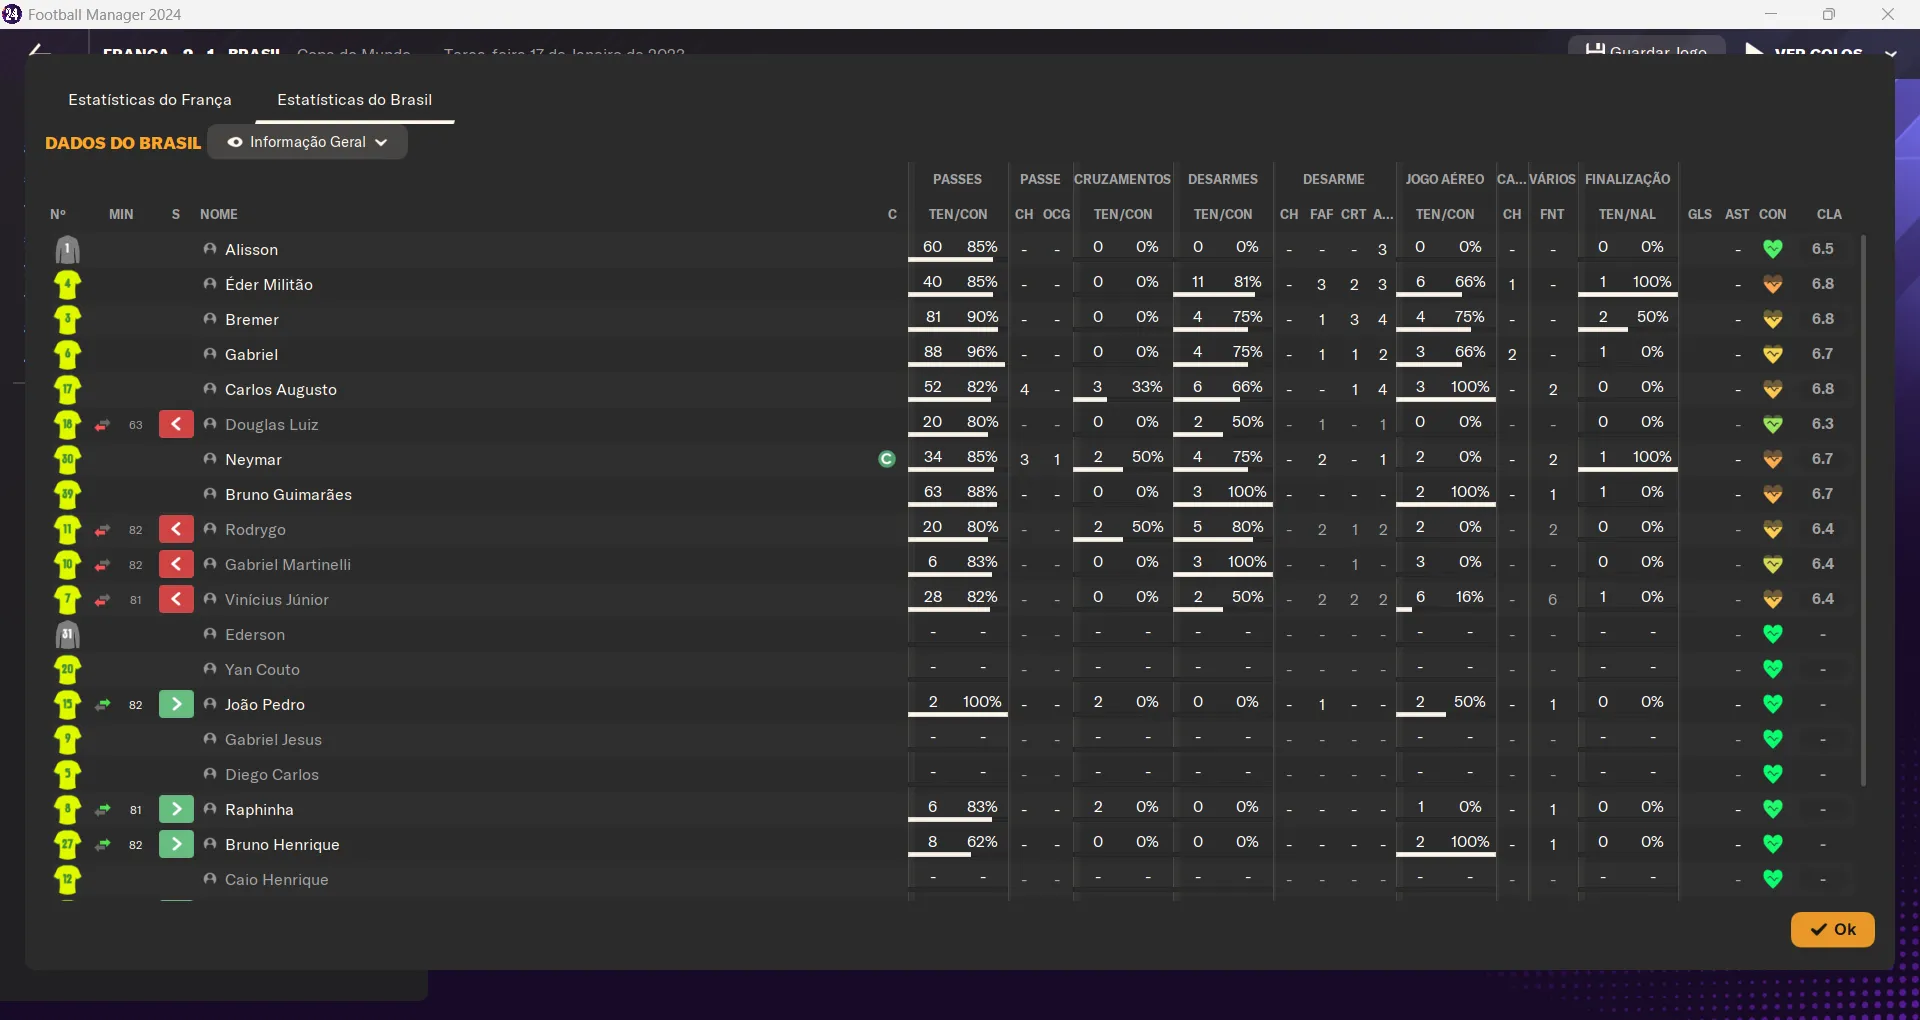The image size is (1920, 1020).
Task: Click the vertical scrollbar of player list
Action: pyautogui.click(x=1863, y=510)
